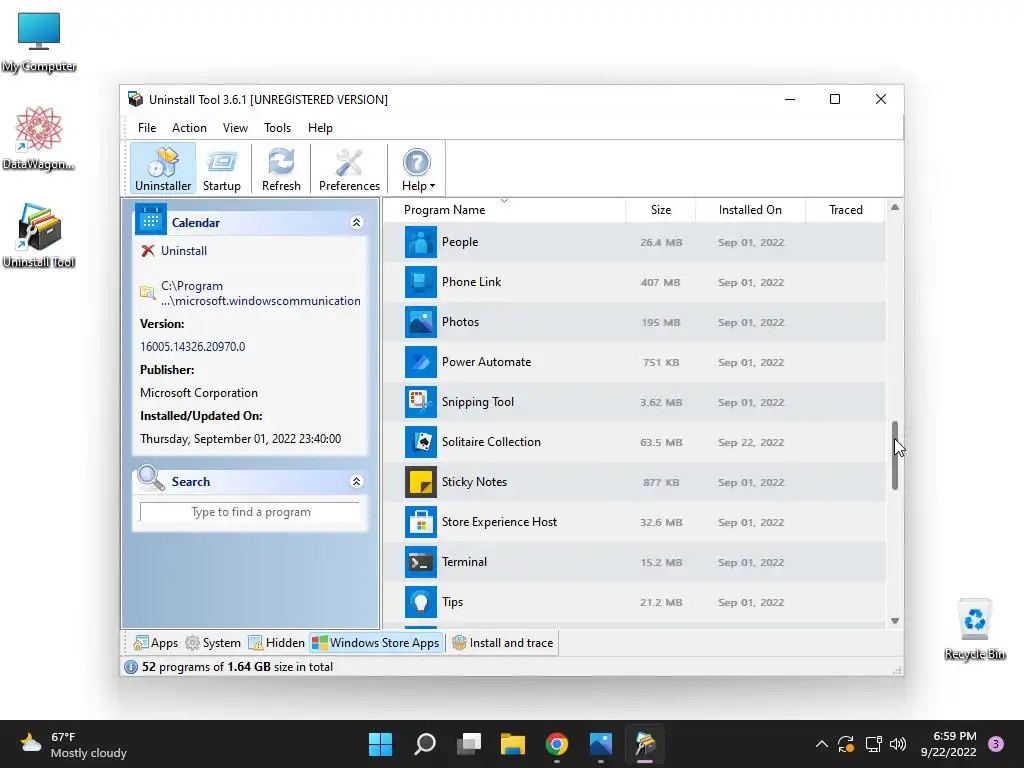This screenshot has height=768, width=1024.
Task: Click the 21.2 MB size of Tips
Action: tap(661, 602)
